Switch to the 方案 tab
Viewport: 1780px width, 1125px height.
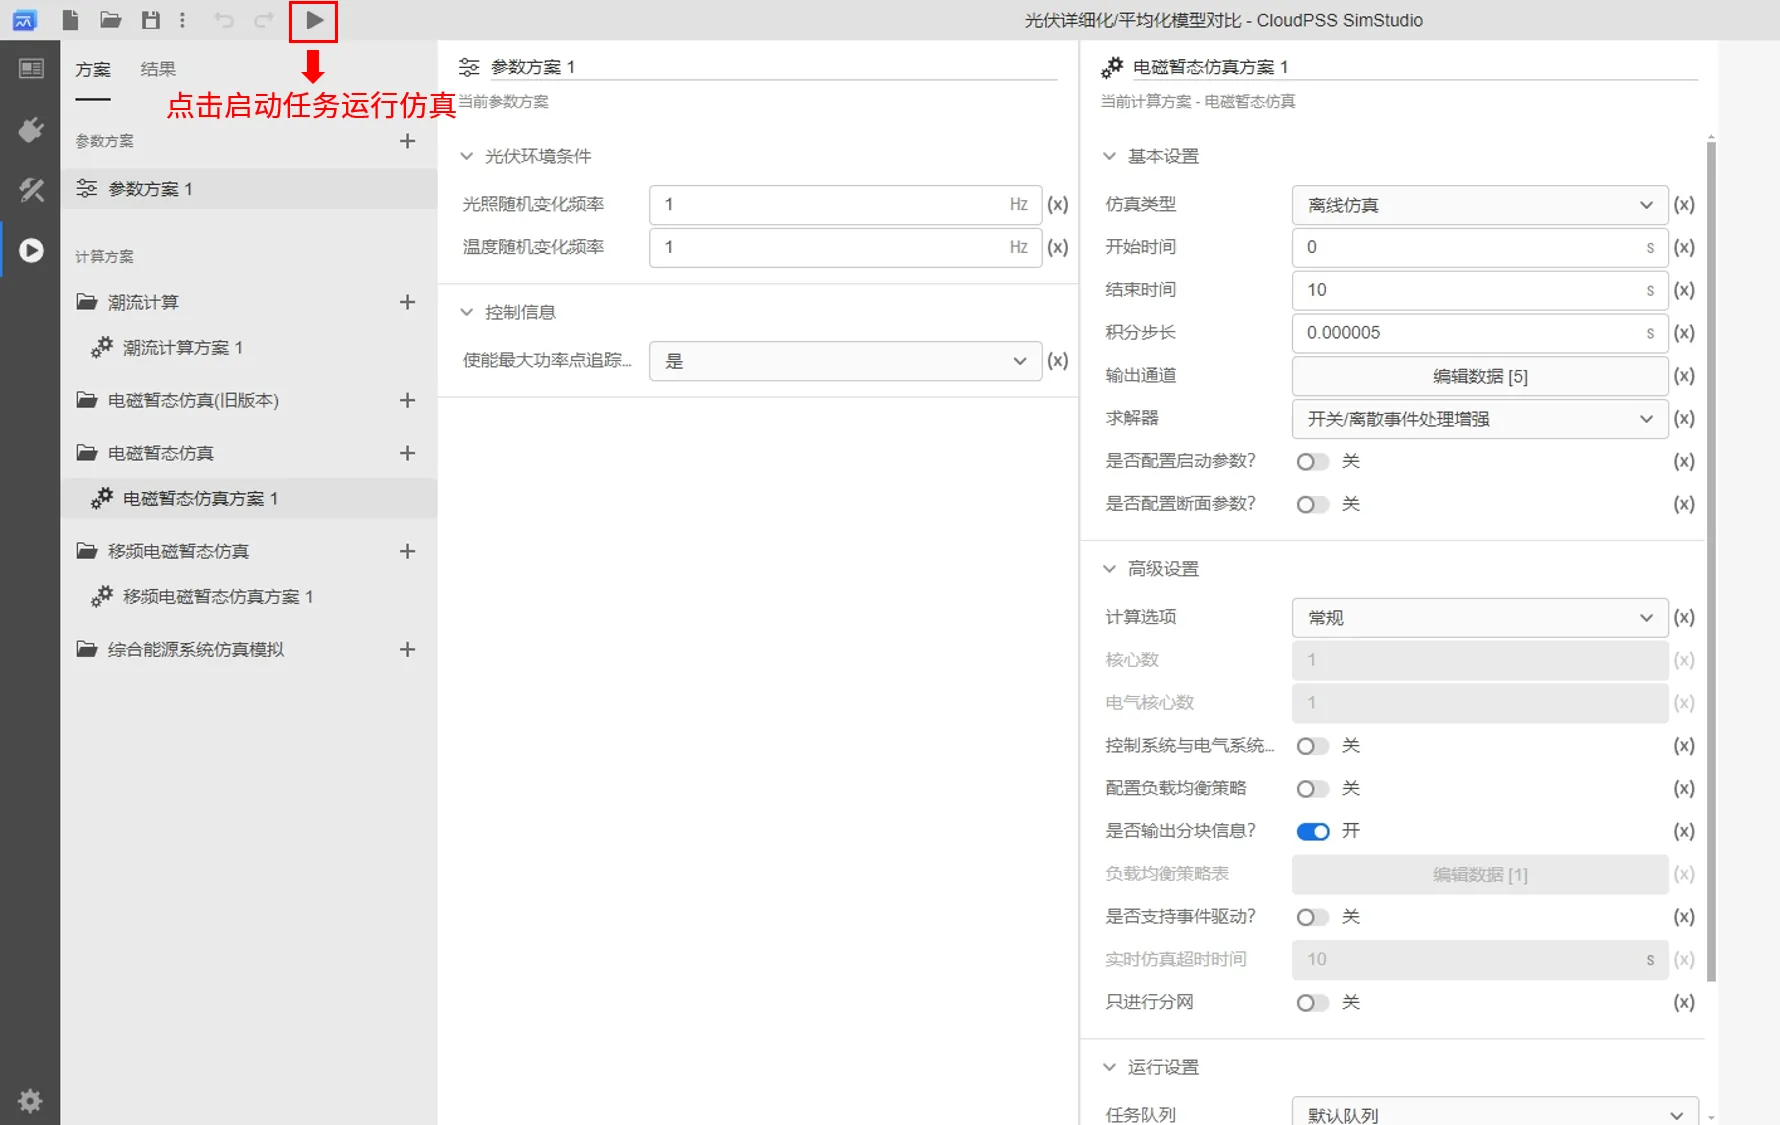point(93,69)
